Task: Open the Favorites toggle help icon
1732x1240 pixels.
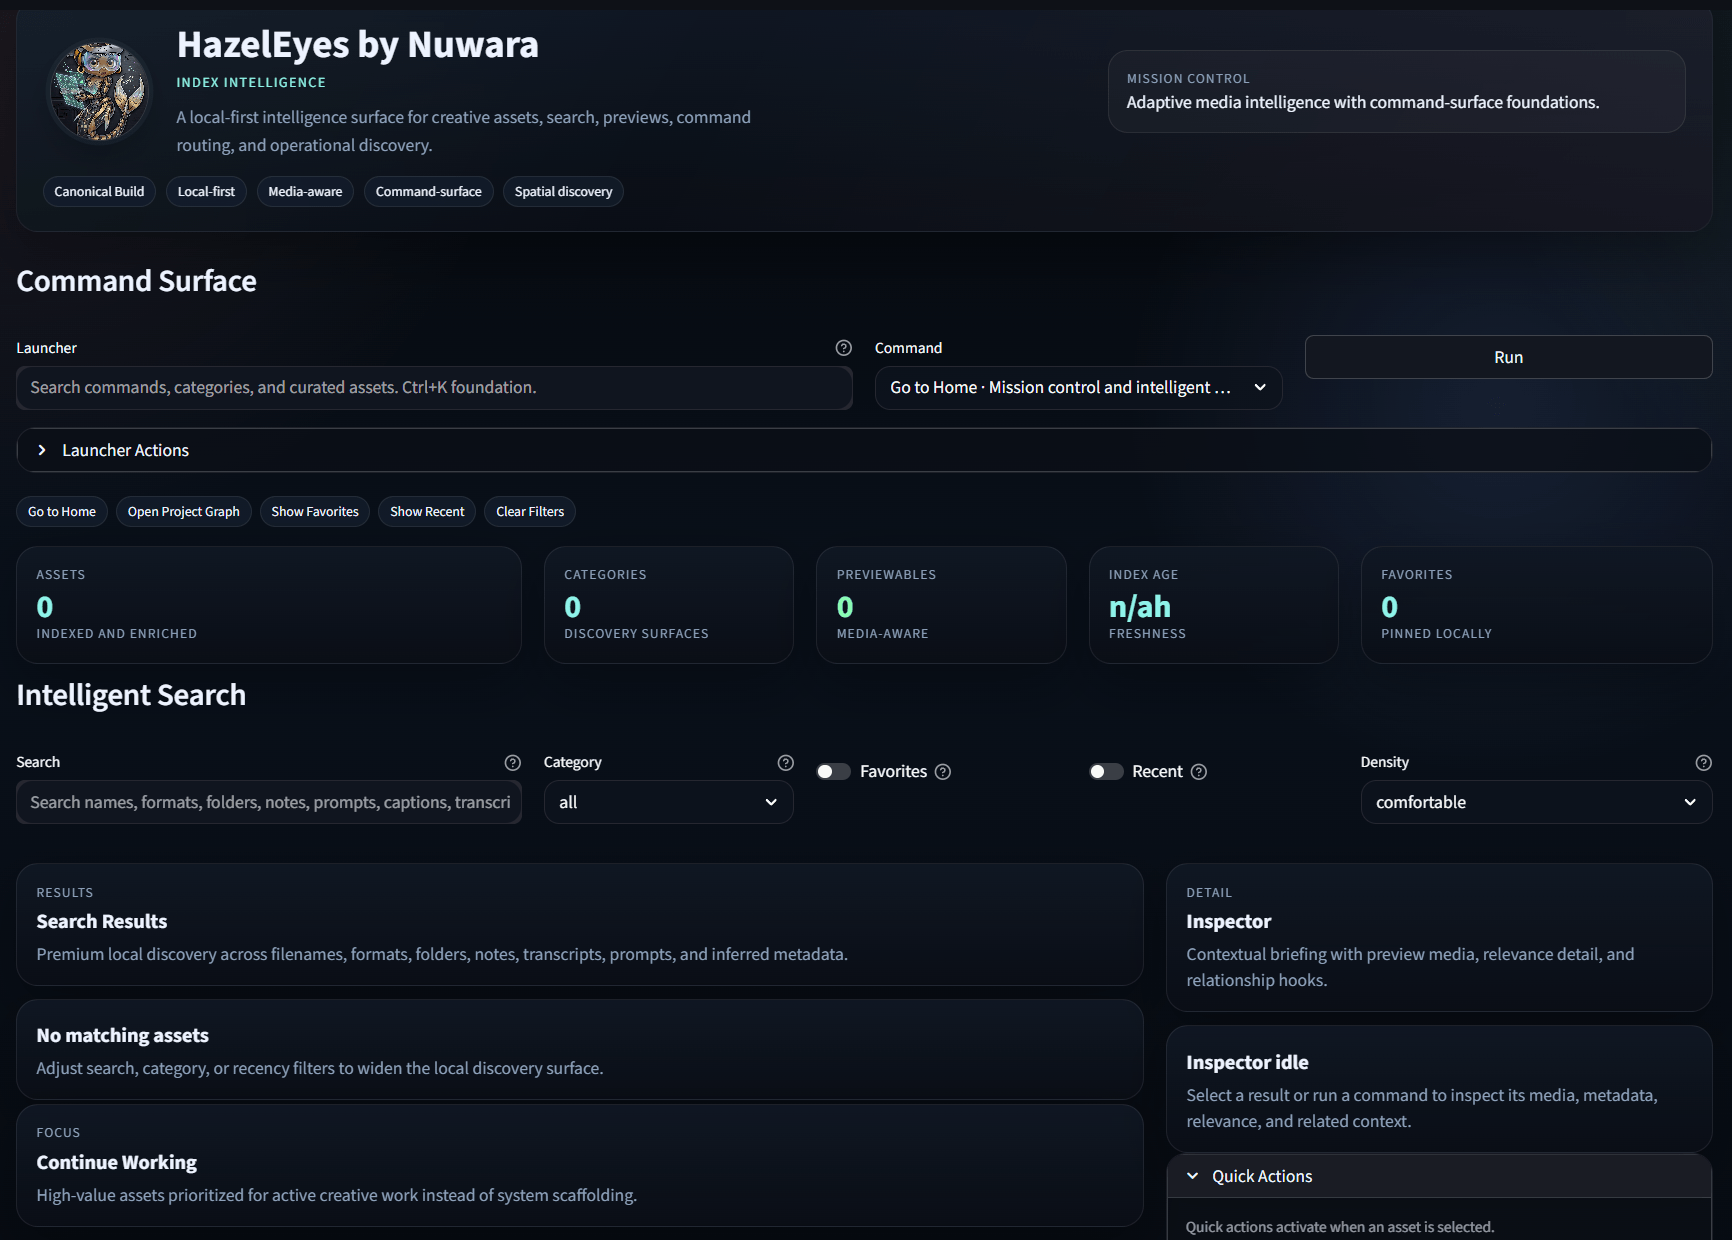Action: click(x=942, y=772)
